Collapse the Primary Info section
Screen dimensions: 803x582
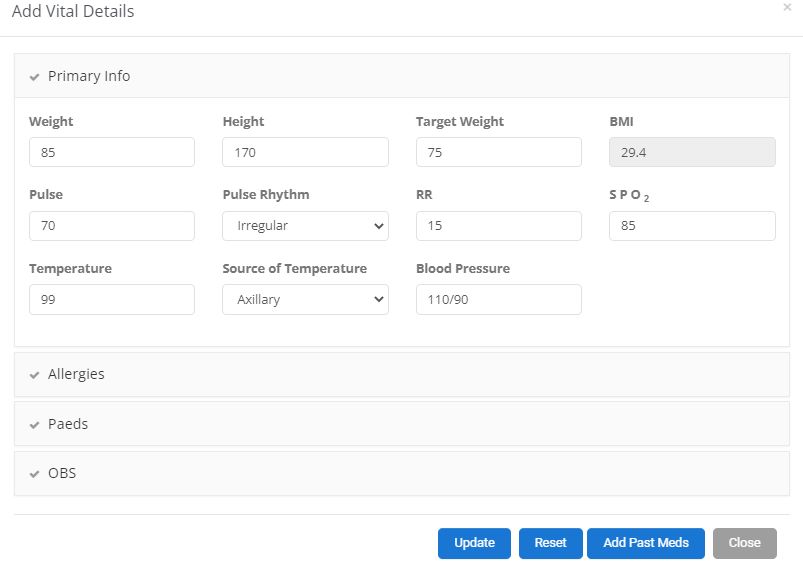[89, 76]
